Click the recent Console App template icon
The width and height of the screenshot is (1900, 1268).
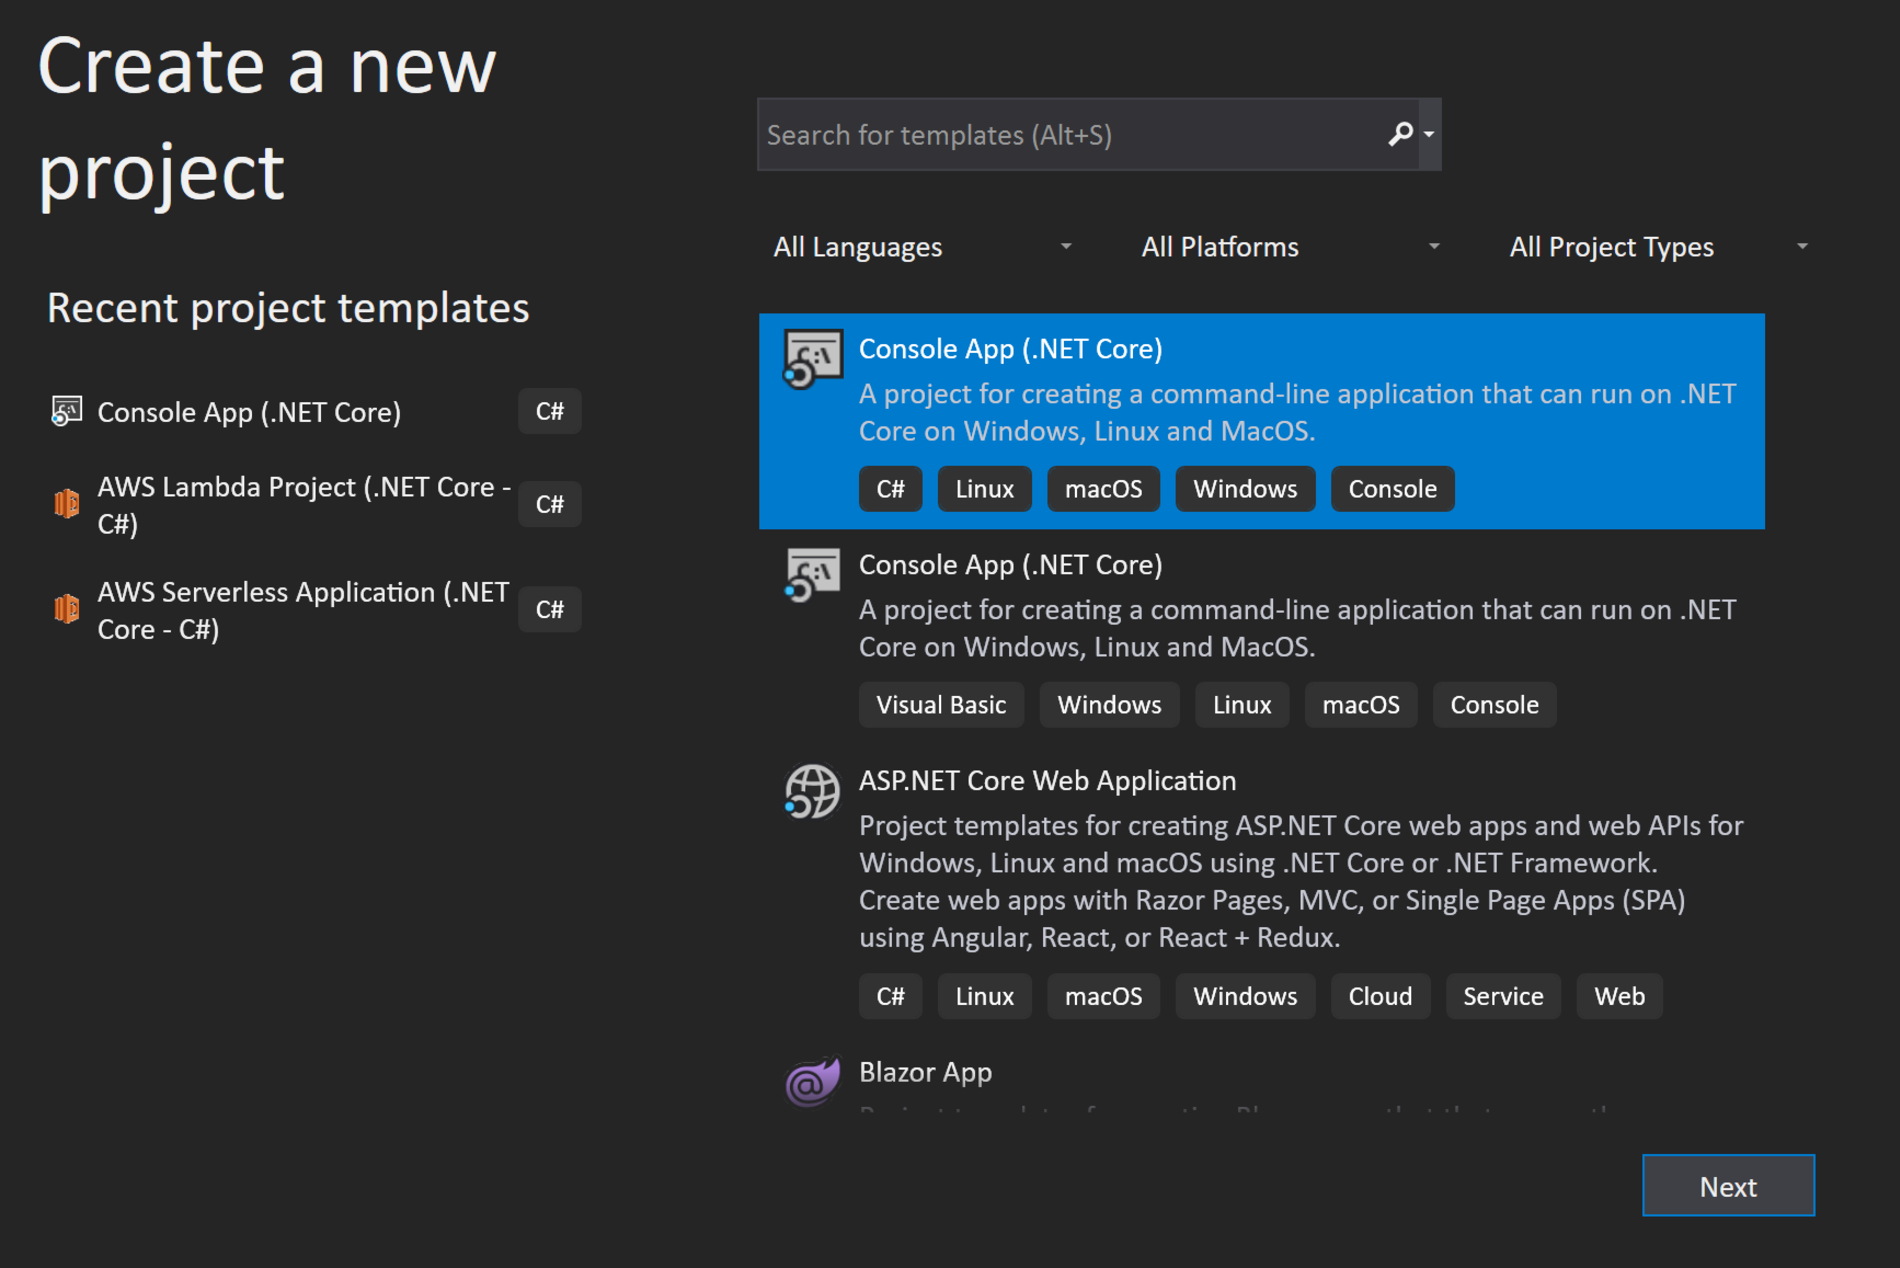[66, 411]
